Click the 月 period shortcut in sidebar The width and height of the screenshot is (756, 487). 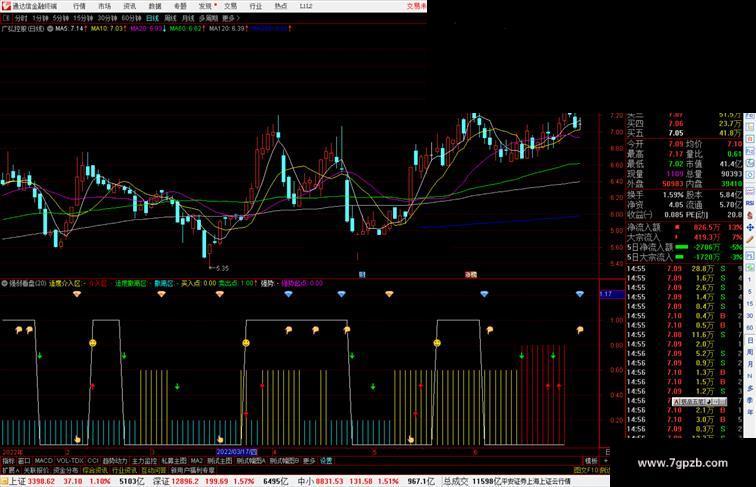pyautogui.click(x=750, y=364)
